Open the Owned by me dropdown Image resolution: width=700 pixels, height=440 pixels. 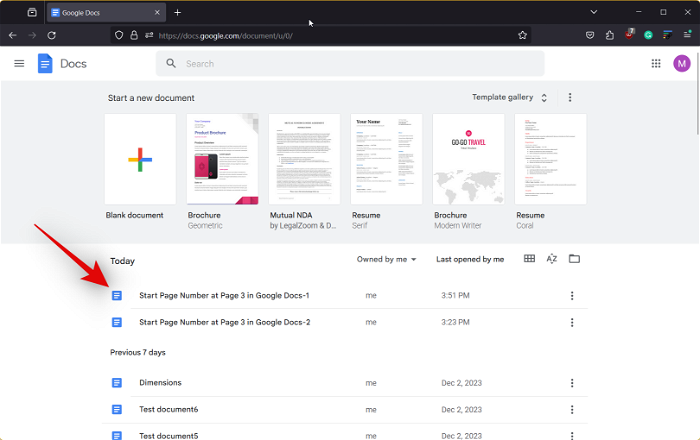click(x=386, y=259)
